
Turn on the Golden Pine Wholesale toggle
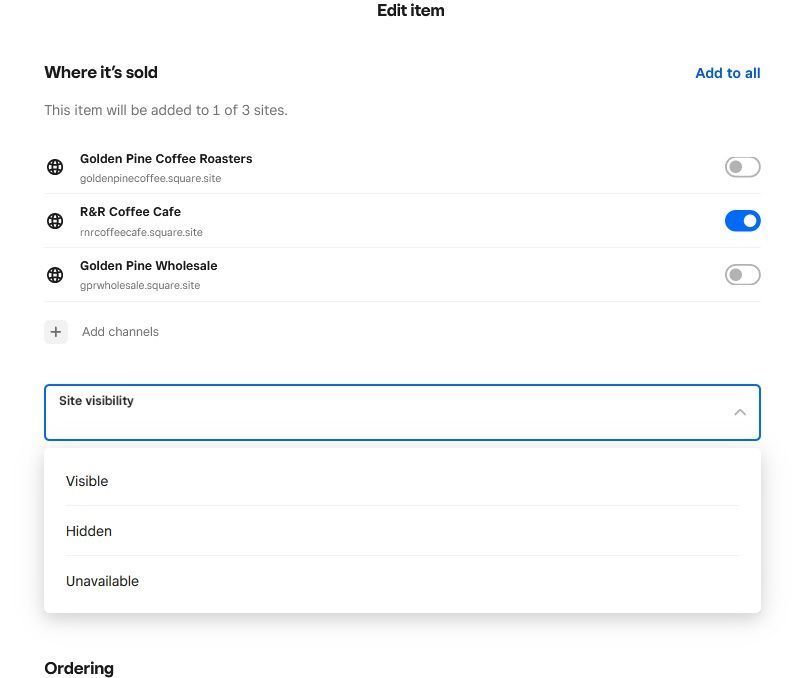pyautogui.click(x=742, y=275)
